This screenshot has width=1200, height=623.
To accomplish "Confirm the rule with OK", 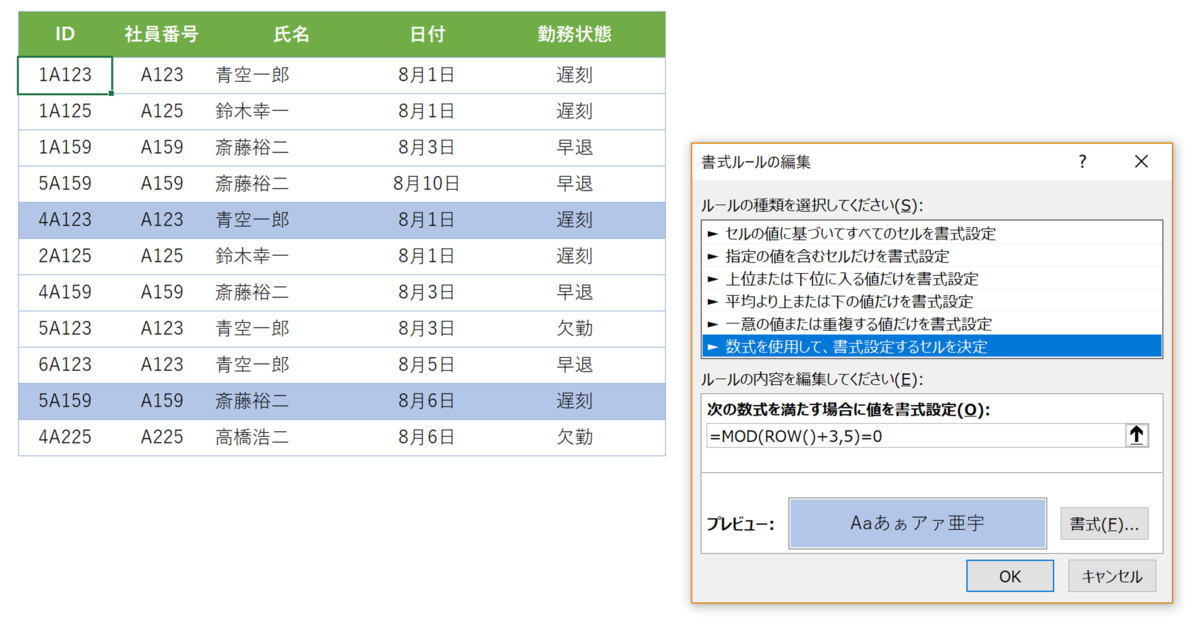I will 1009,575.
